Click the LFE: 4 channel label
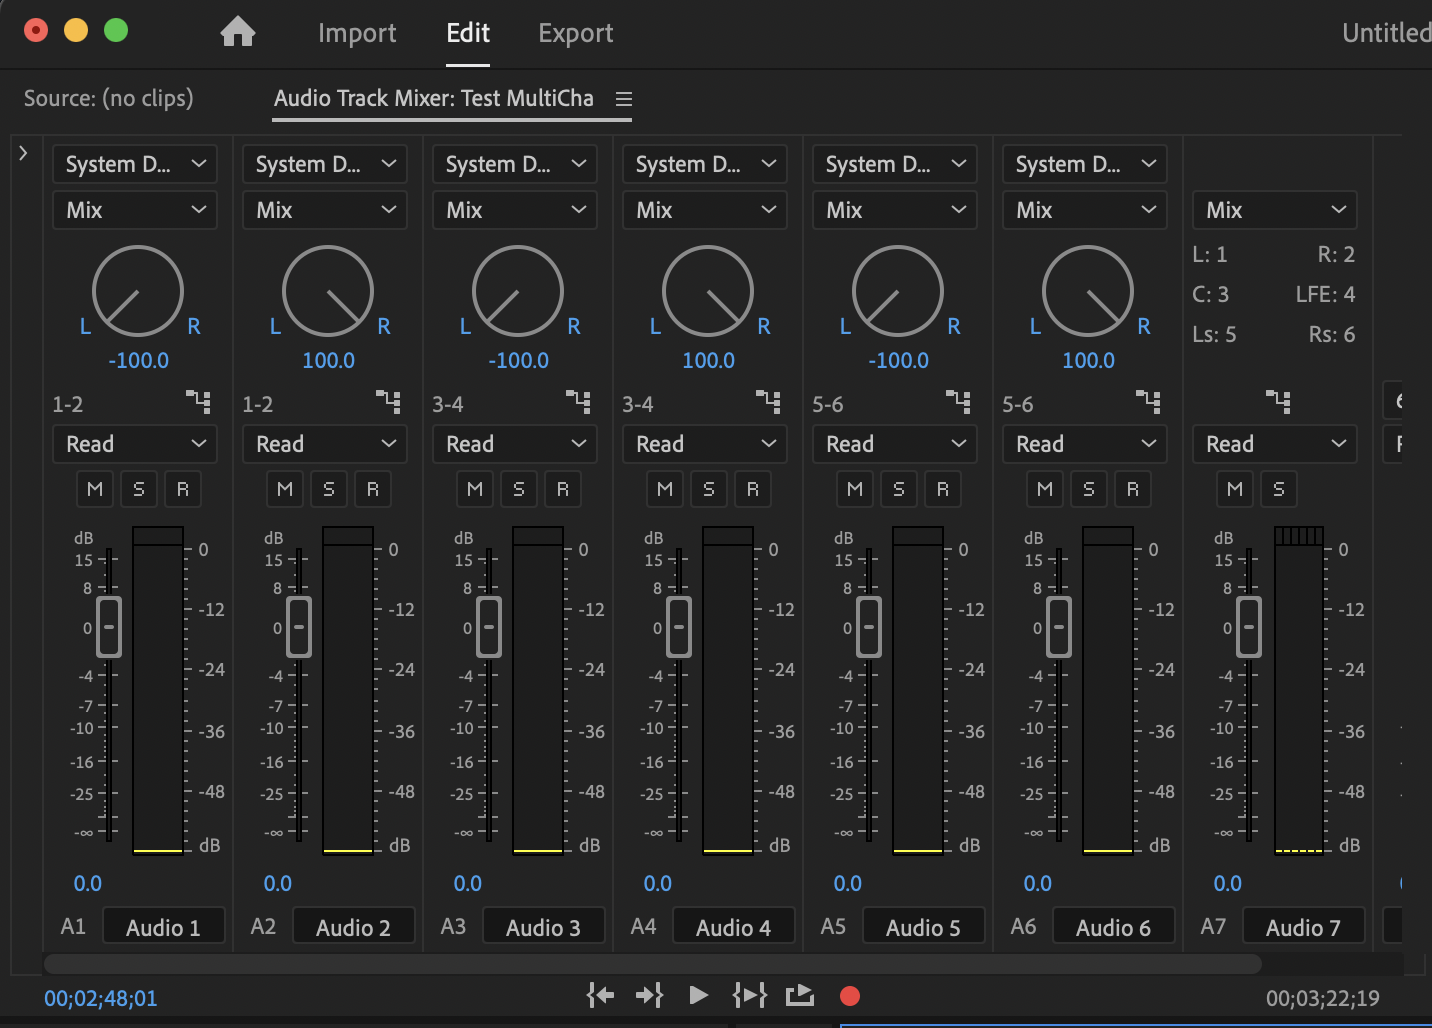1432x1028 pixels. 1325,294
